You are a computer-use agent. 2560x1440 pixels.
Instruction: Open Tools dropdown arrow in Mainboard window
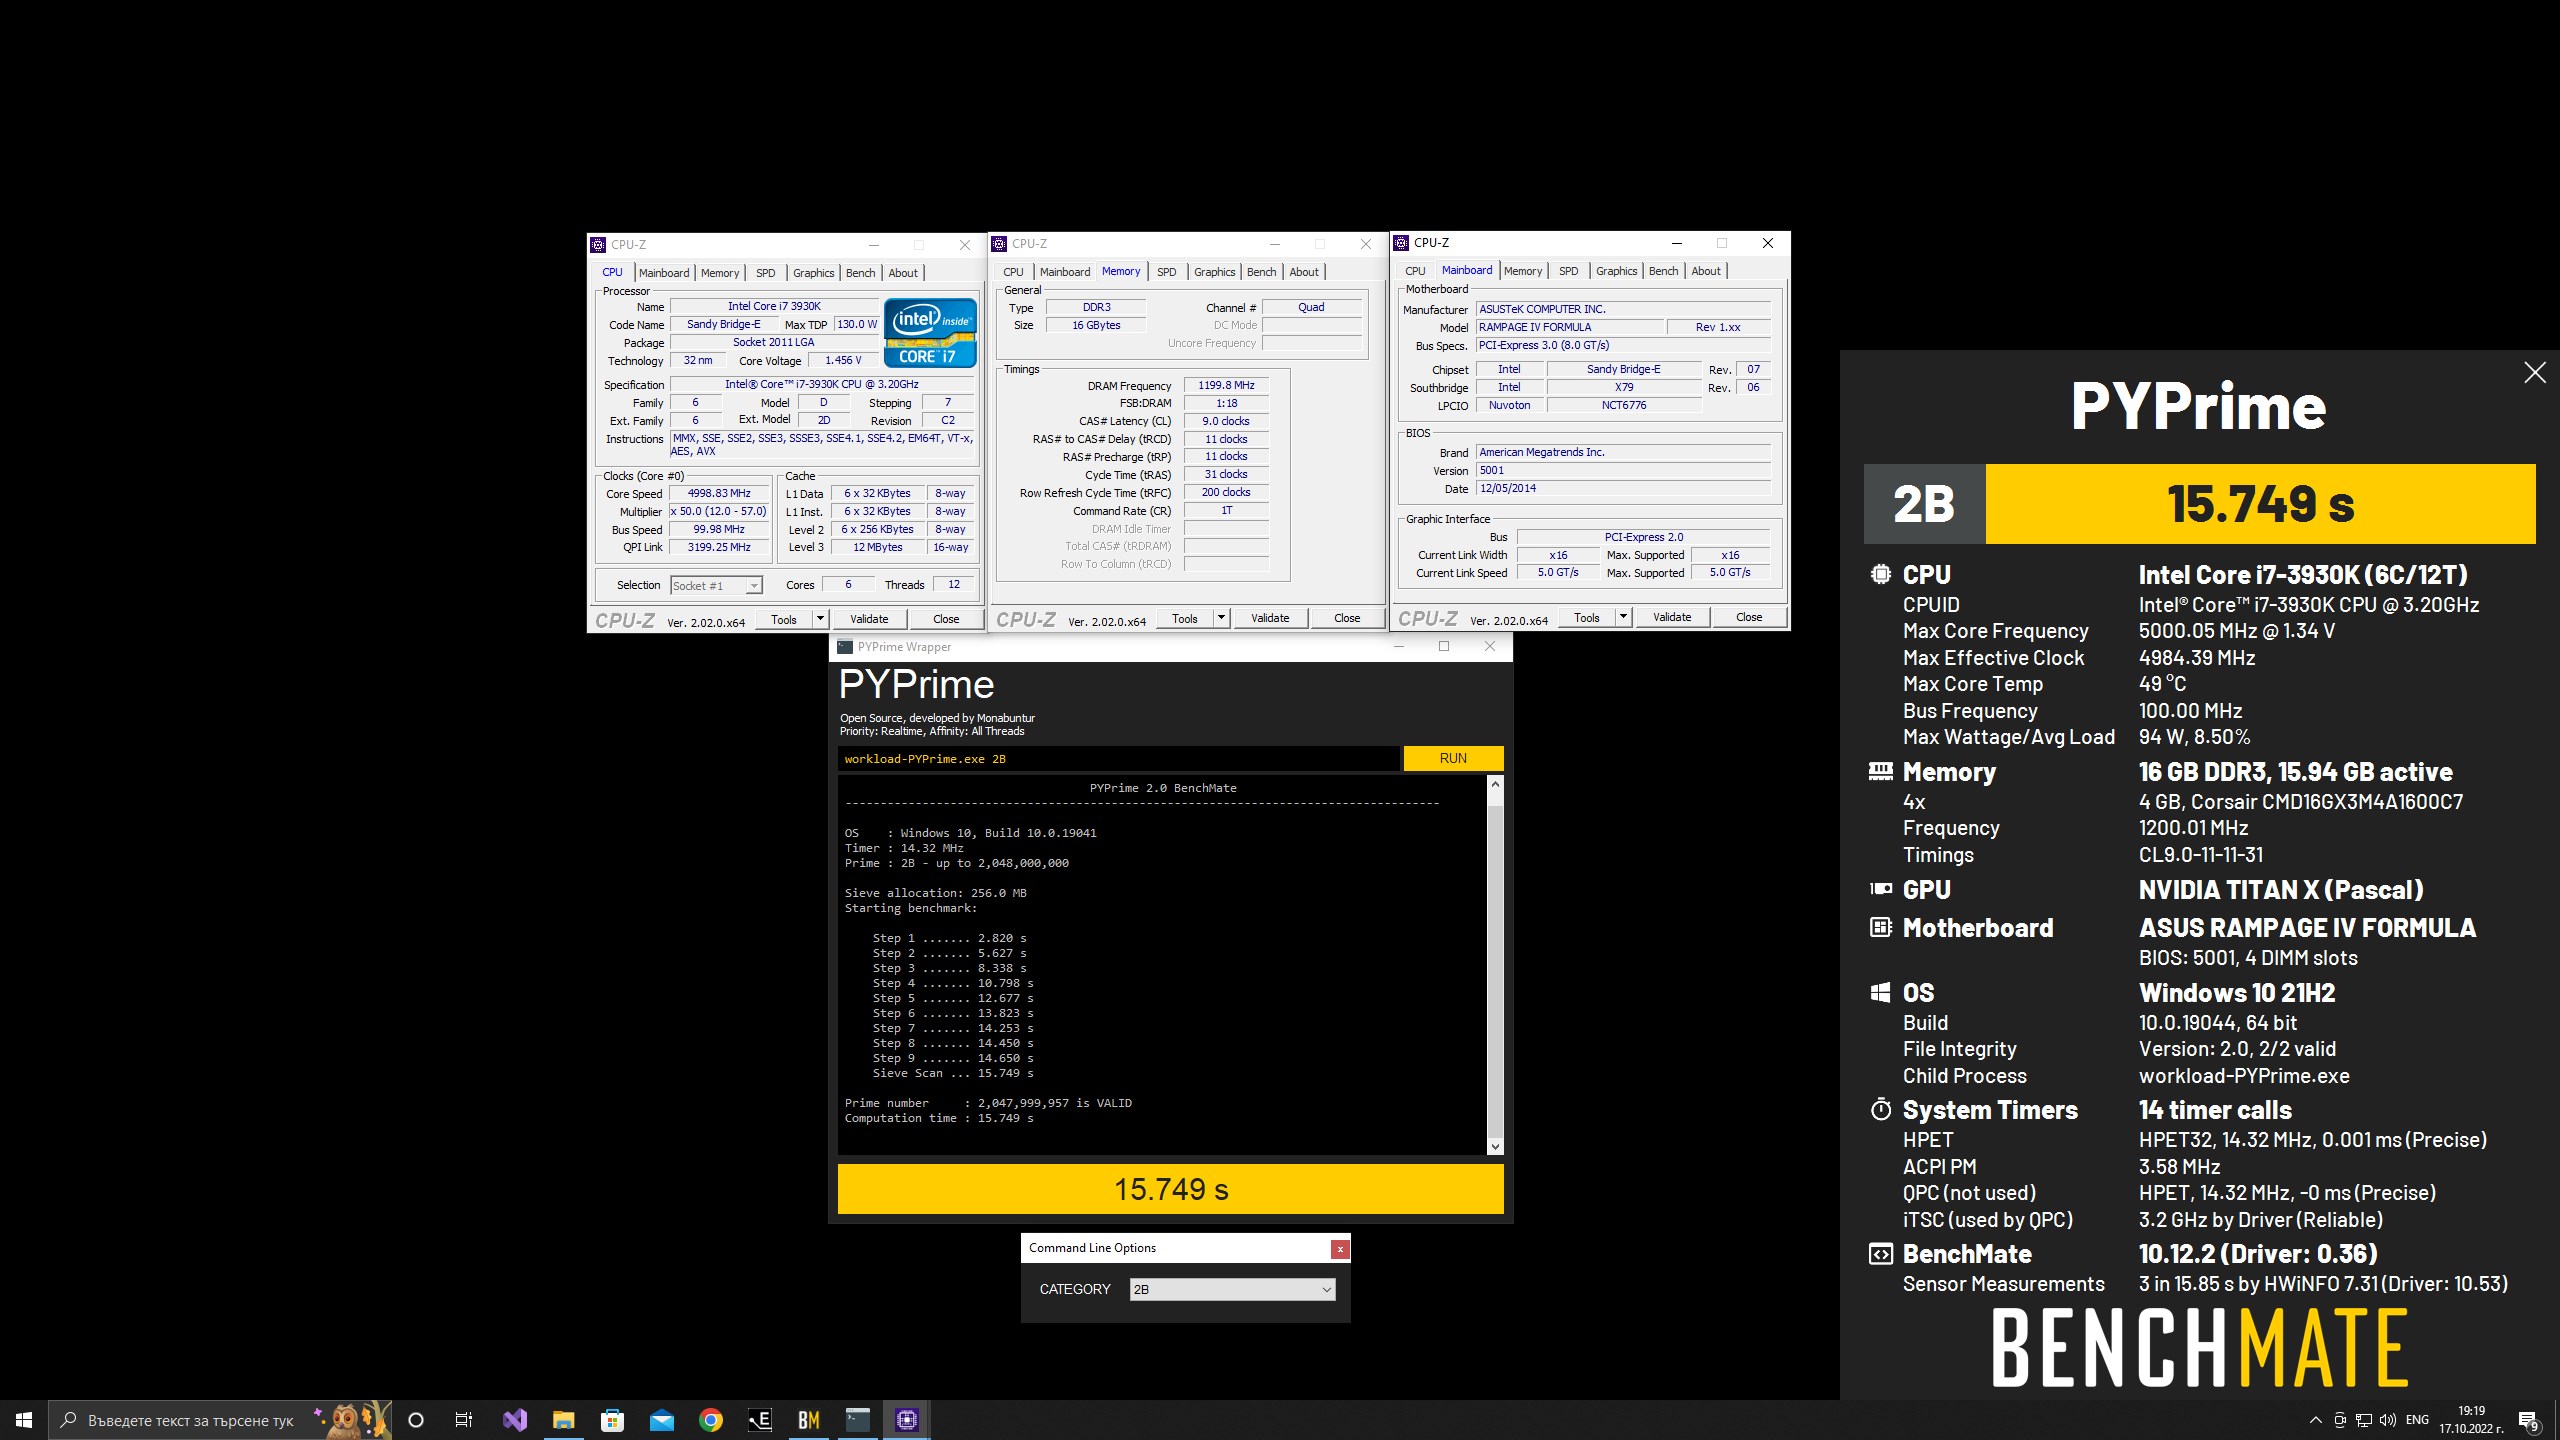1623,617
